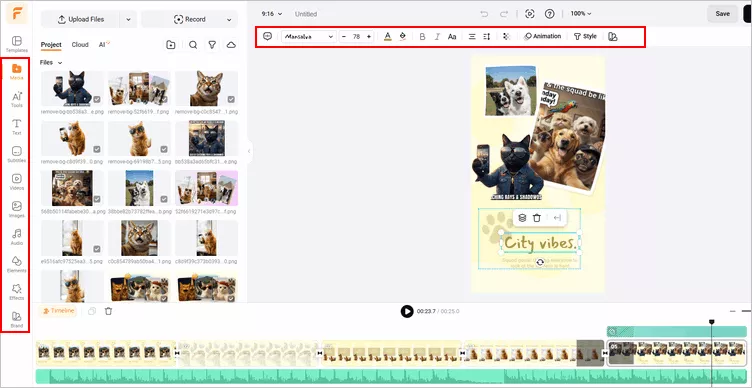Click the Timeline button
Viewport: 752px width, 388px height.
(59, 311)
